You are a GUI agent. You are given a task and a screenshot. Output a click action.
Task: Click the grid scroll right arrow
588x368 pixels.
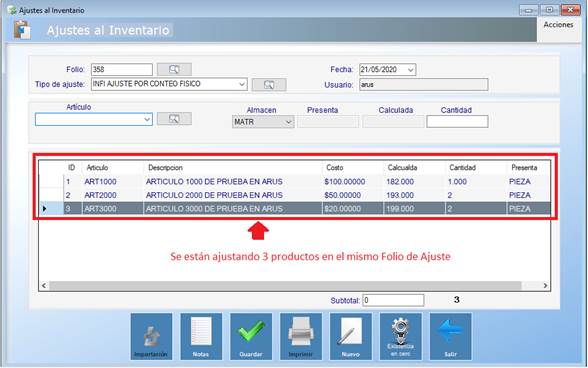pyautogui.click(x=545, y=286)
